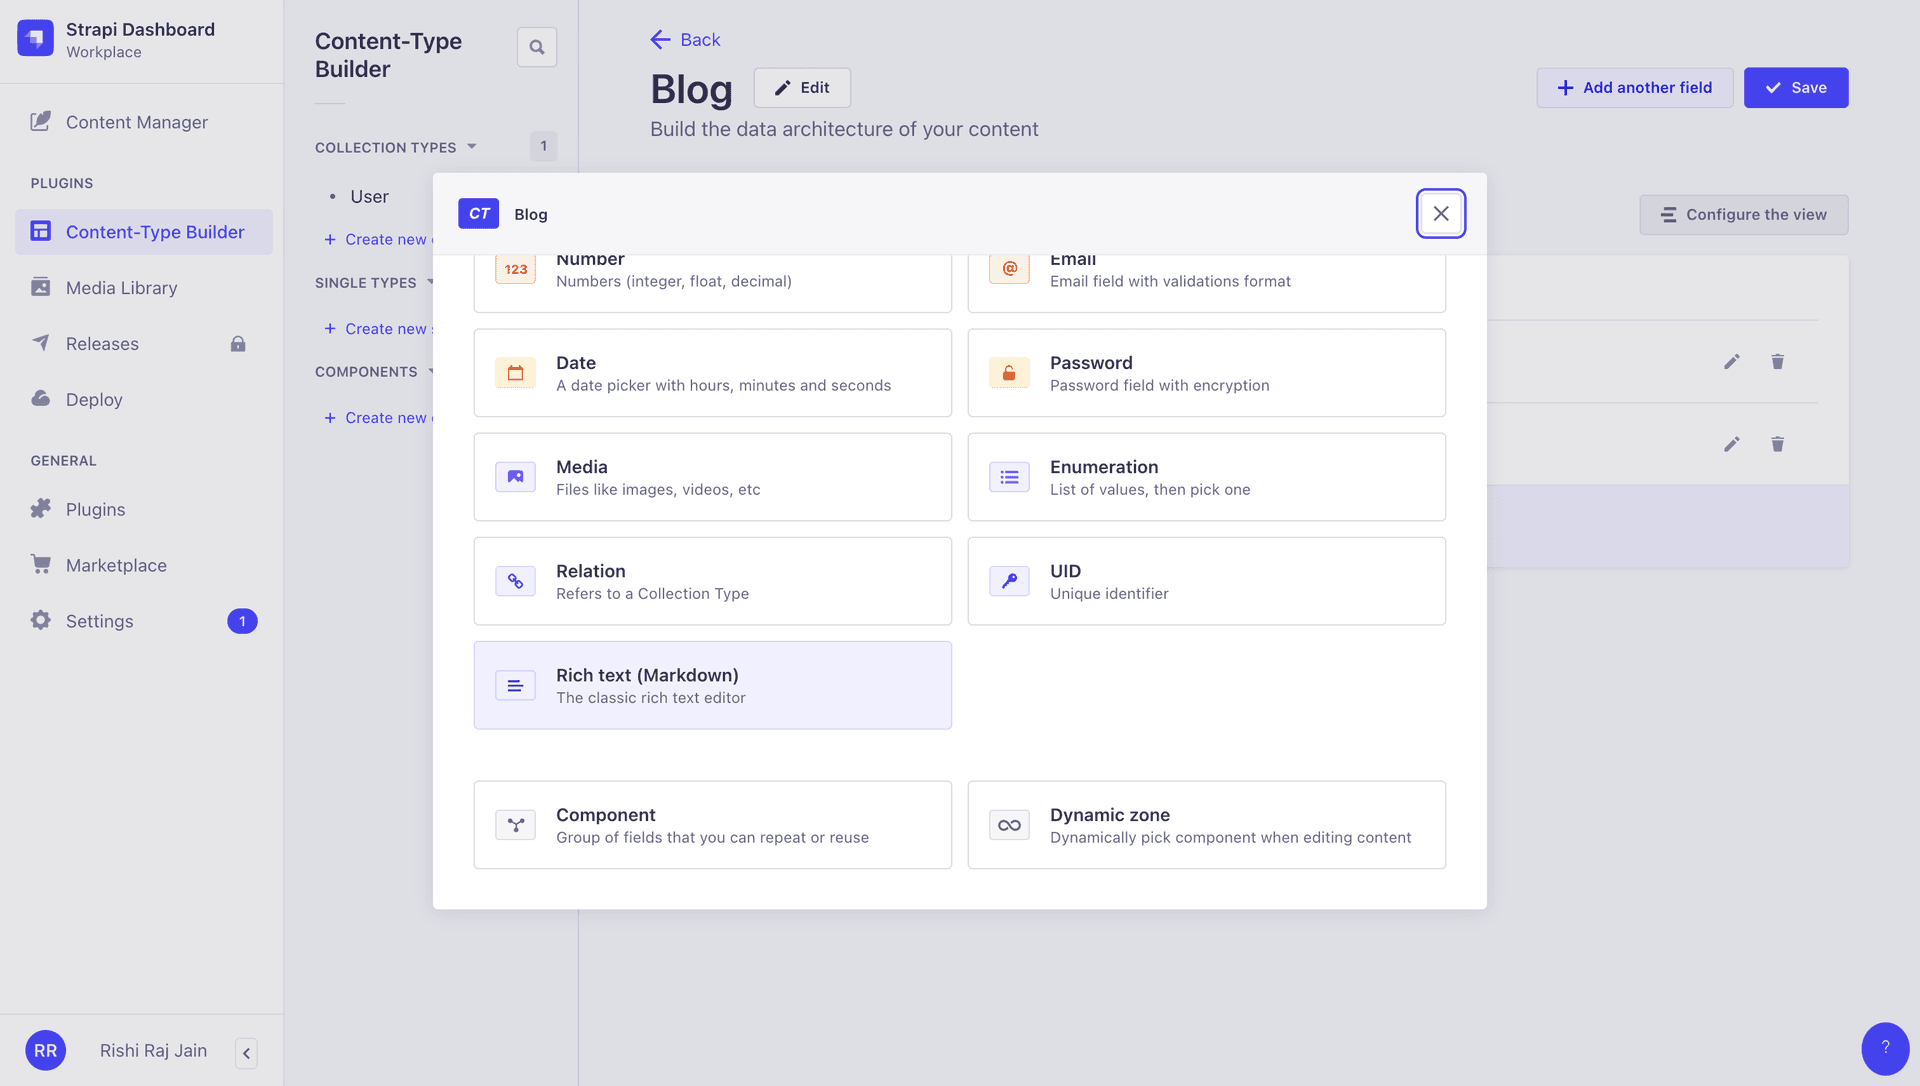The width and height of the screenshot is (1920, 1086).
Task: Select the Enumeration field type icon
Action: (x=1009, y=477)
